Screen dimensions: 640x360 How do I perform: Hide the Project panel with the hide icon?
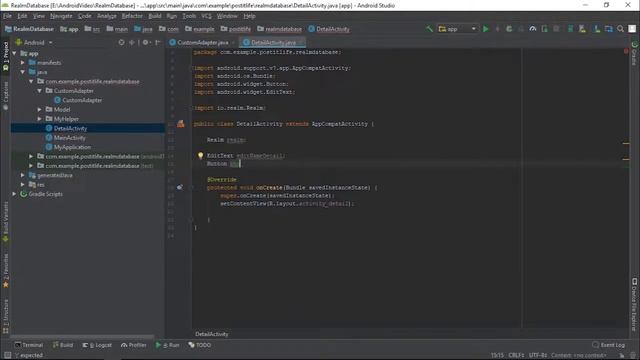(158, 42)
